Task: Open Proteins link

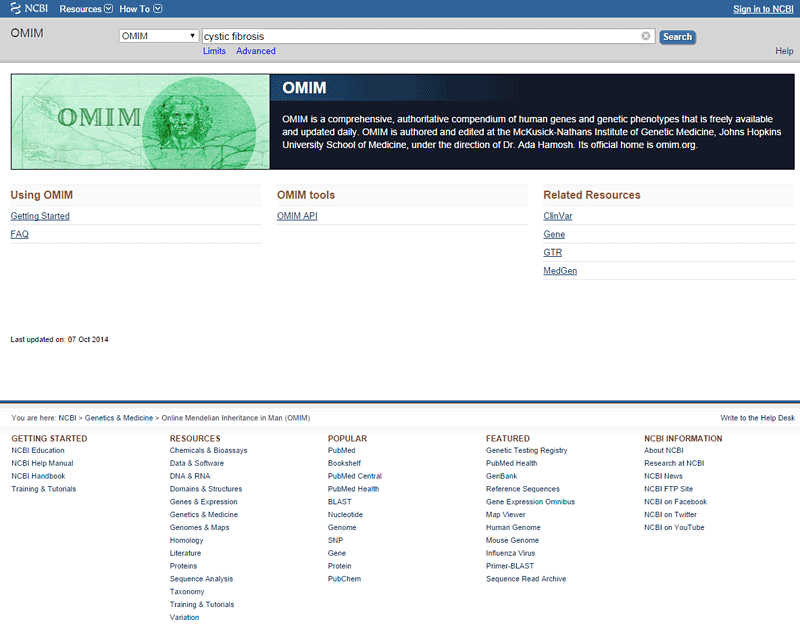Action: click(183, 566)
